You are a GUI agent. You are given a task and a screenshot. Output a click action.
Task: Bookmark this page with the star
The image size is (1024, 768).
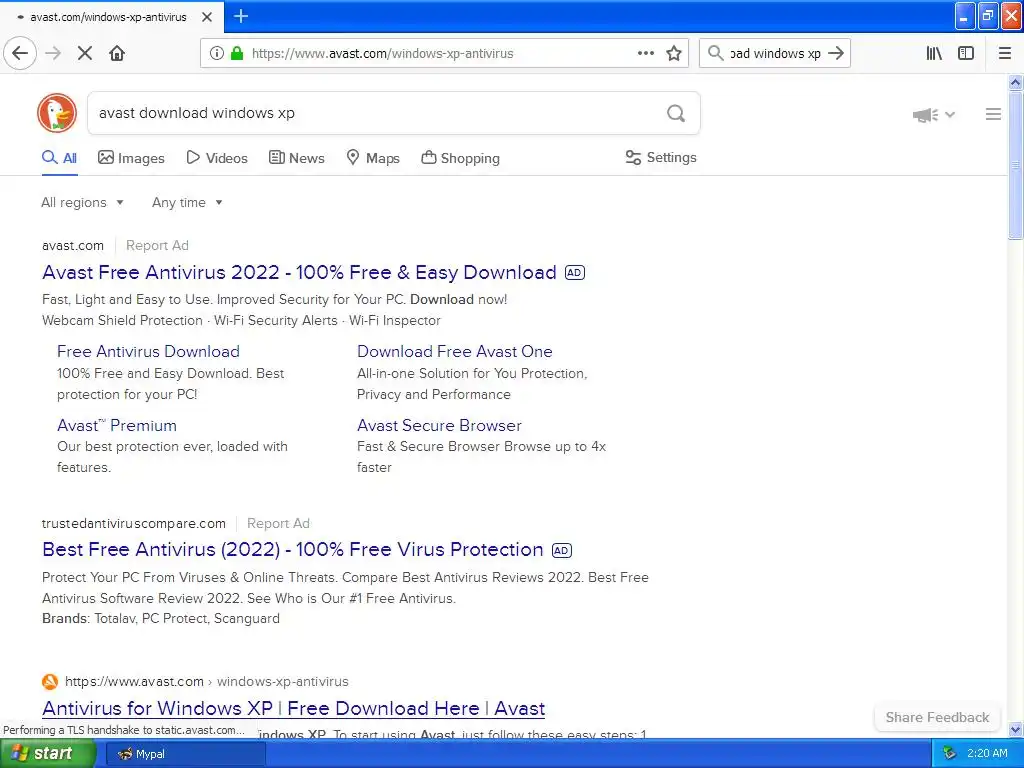coord(674,53)
